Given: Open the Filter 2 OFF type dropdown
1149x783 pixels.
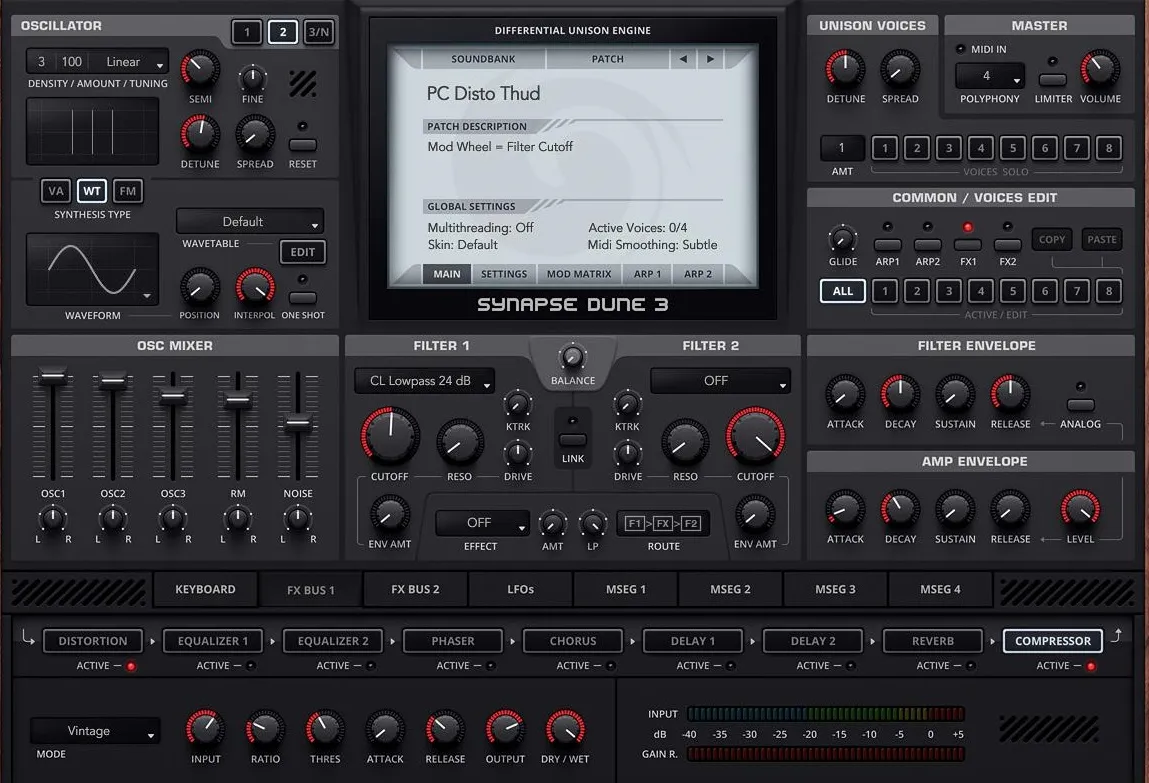Looking at the screenshot, I should click(x=720, y=381).
